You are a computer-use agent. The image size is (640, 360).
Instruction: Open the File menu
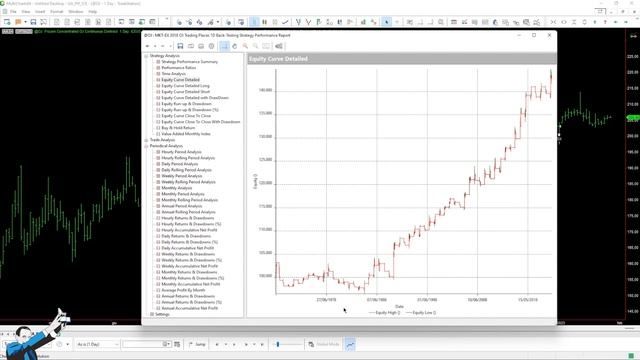(x=13, y=11)
